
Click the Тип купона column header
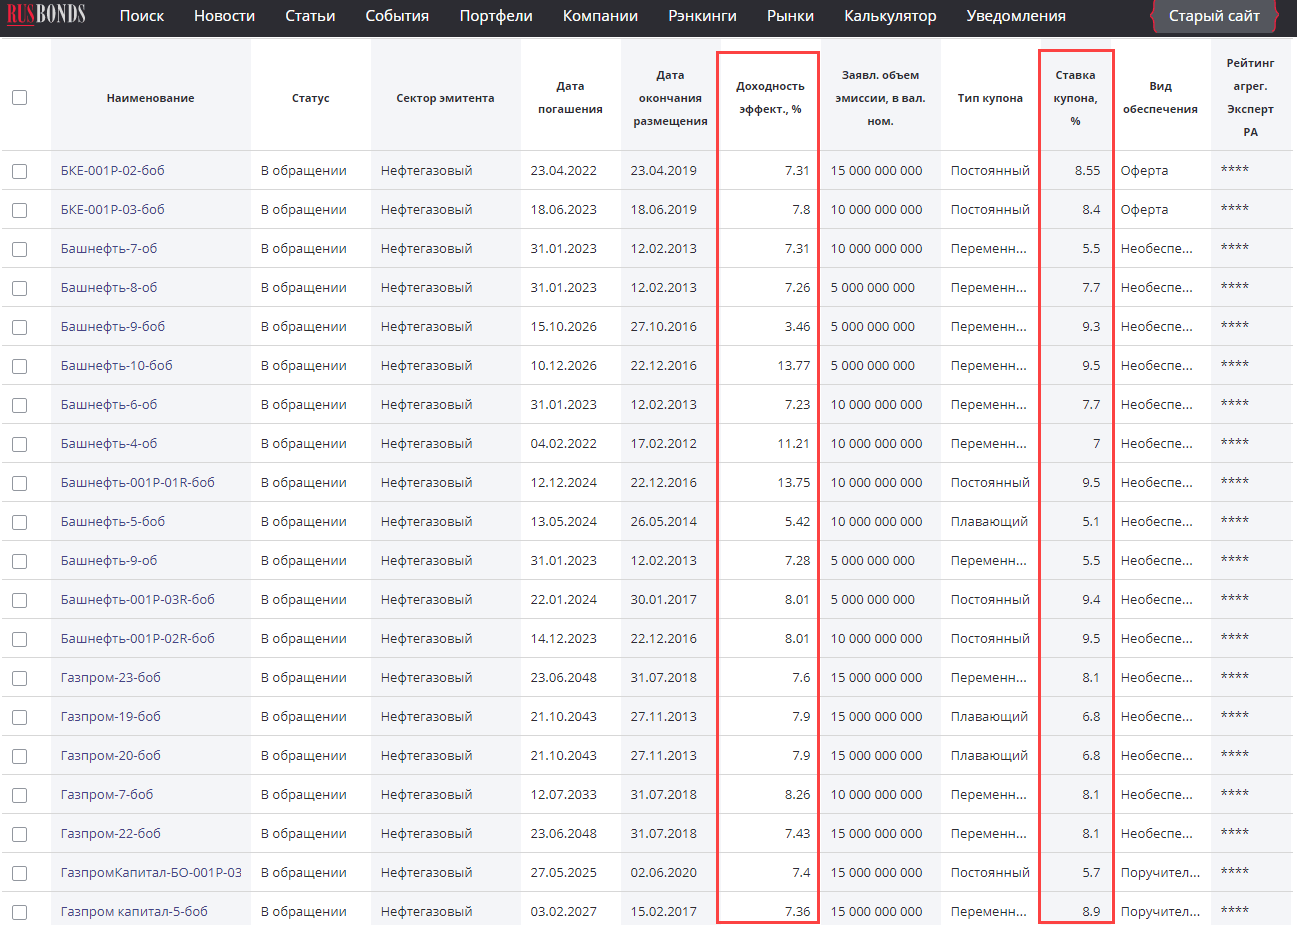coord(990,98)
